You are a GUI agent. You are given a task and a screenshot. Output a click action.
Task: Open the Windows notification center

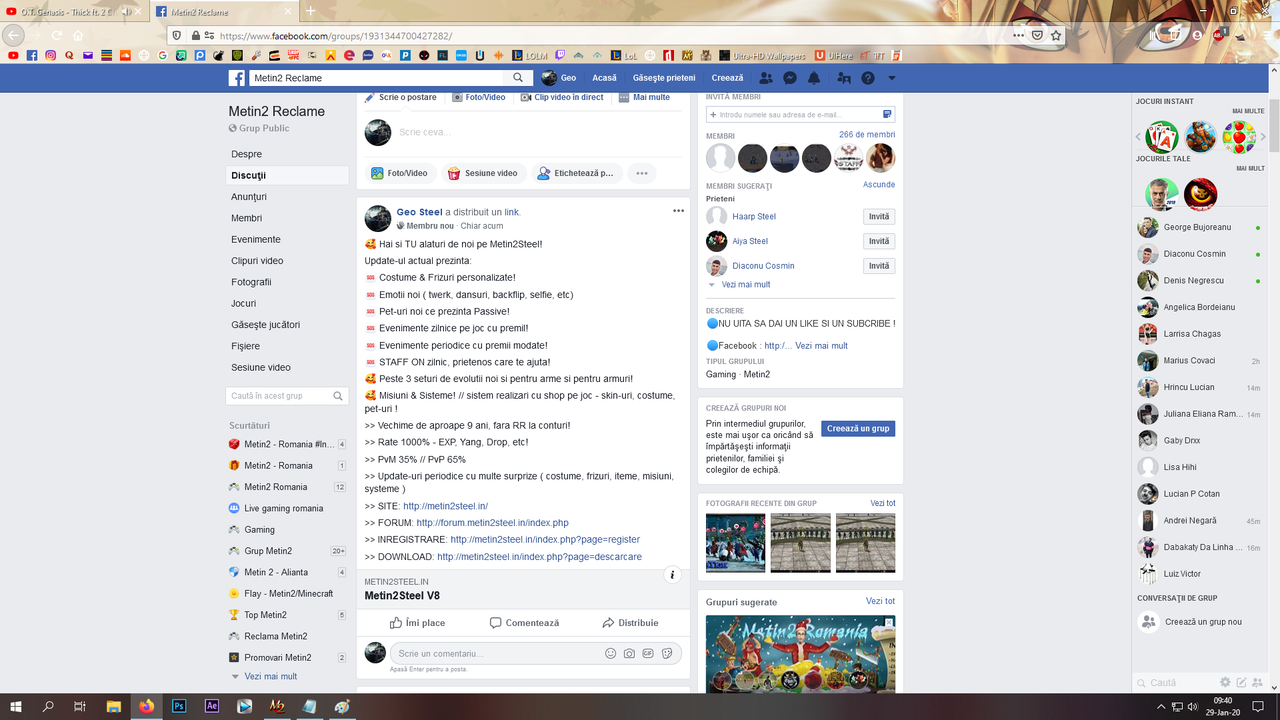point(1258,706)
